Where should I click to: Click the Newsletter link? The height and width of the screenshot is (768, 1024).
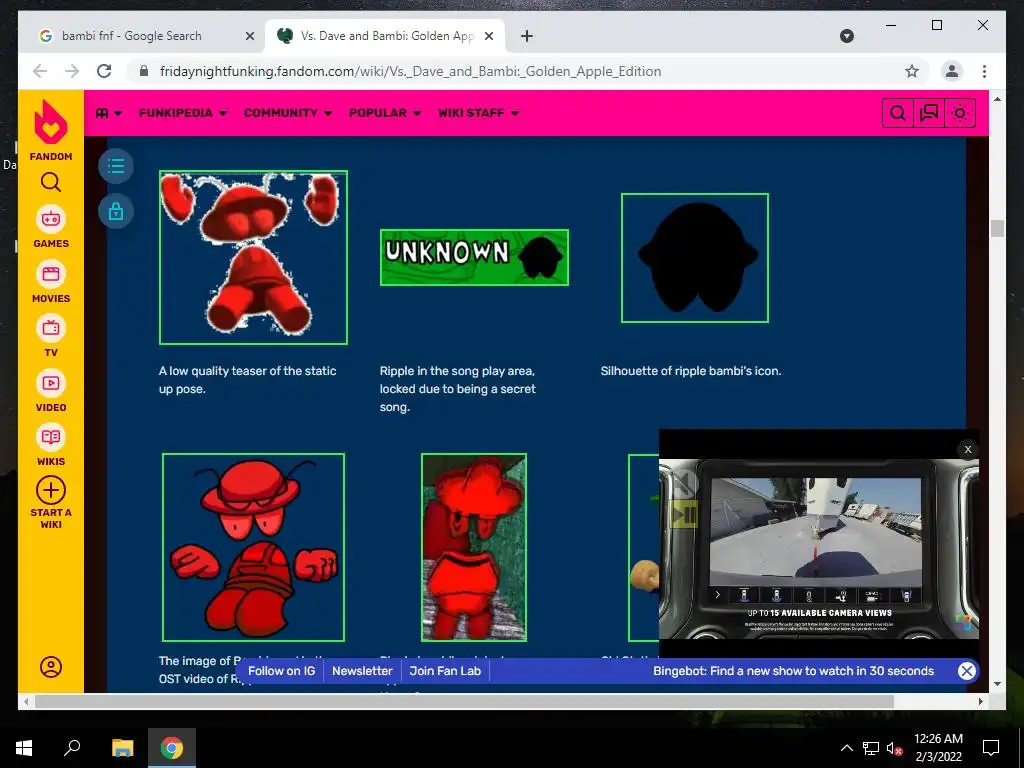362,671
